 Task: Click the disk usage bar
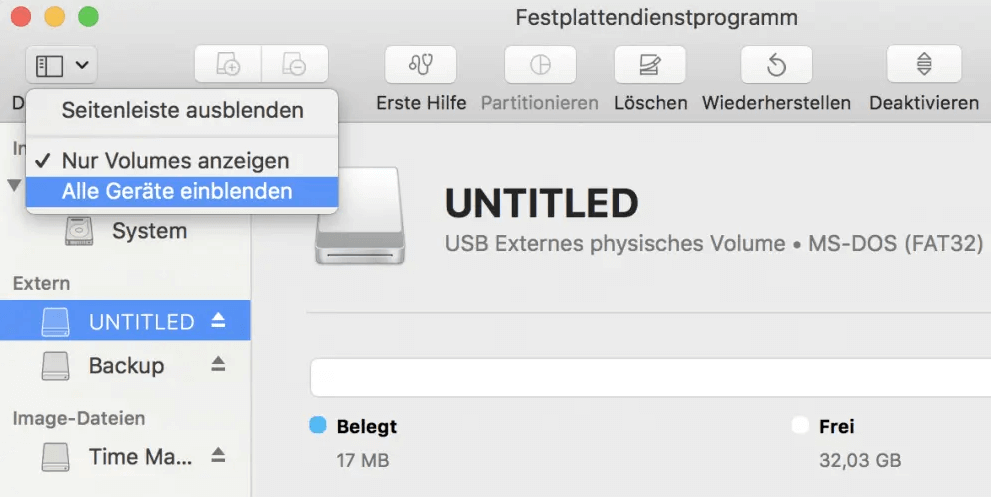pos(650,377)
